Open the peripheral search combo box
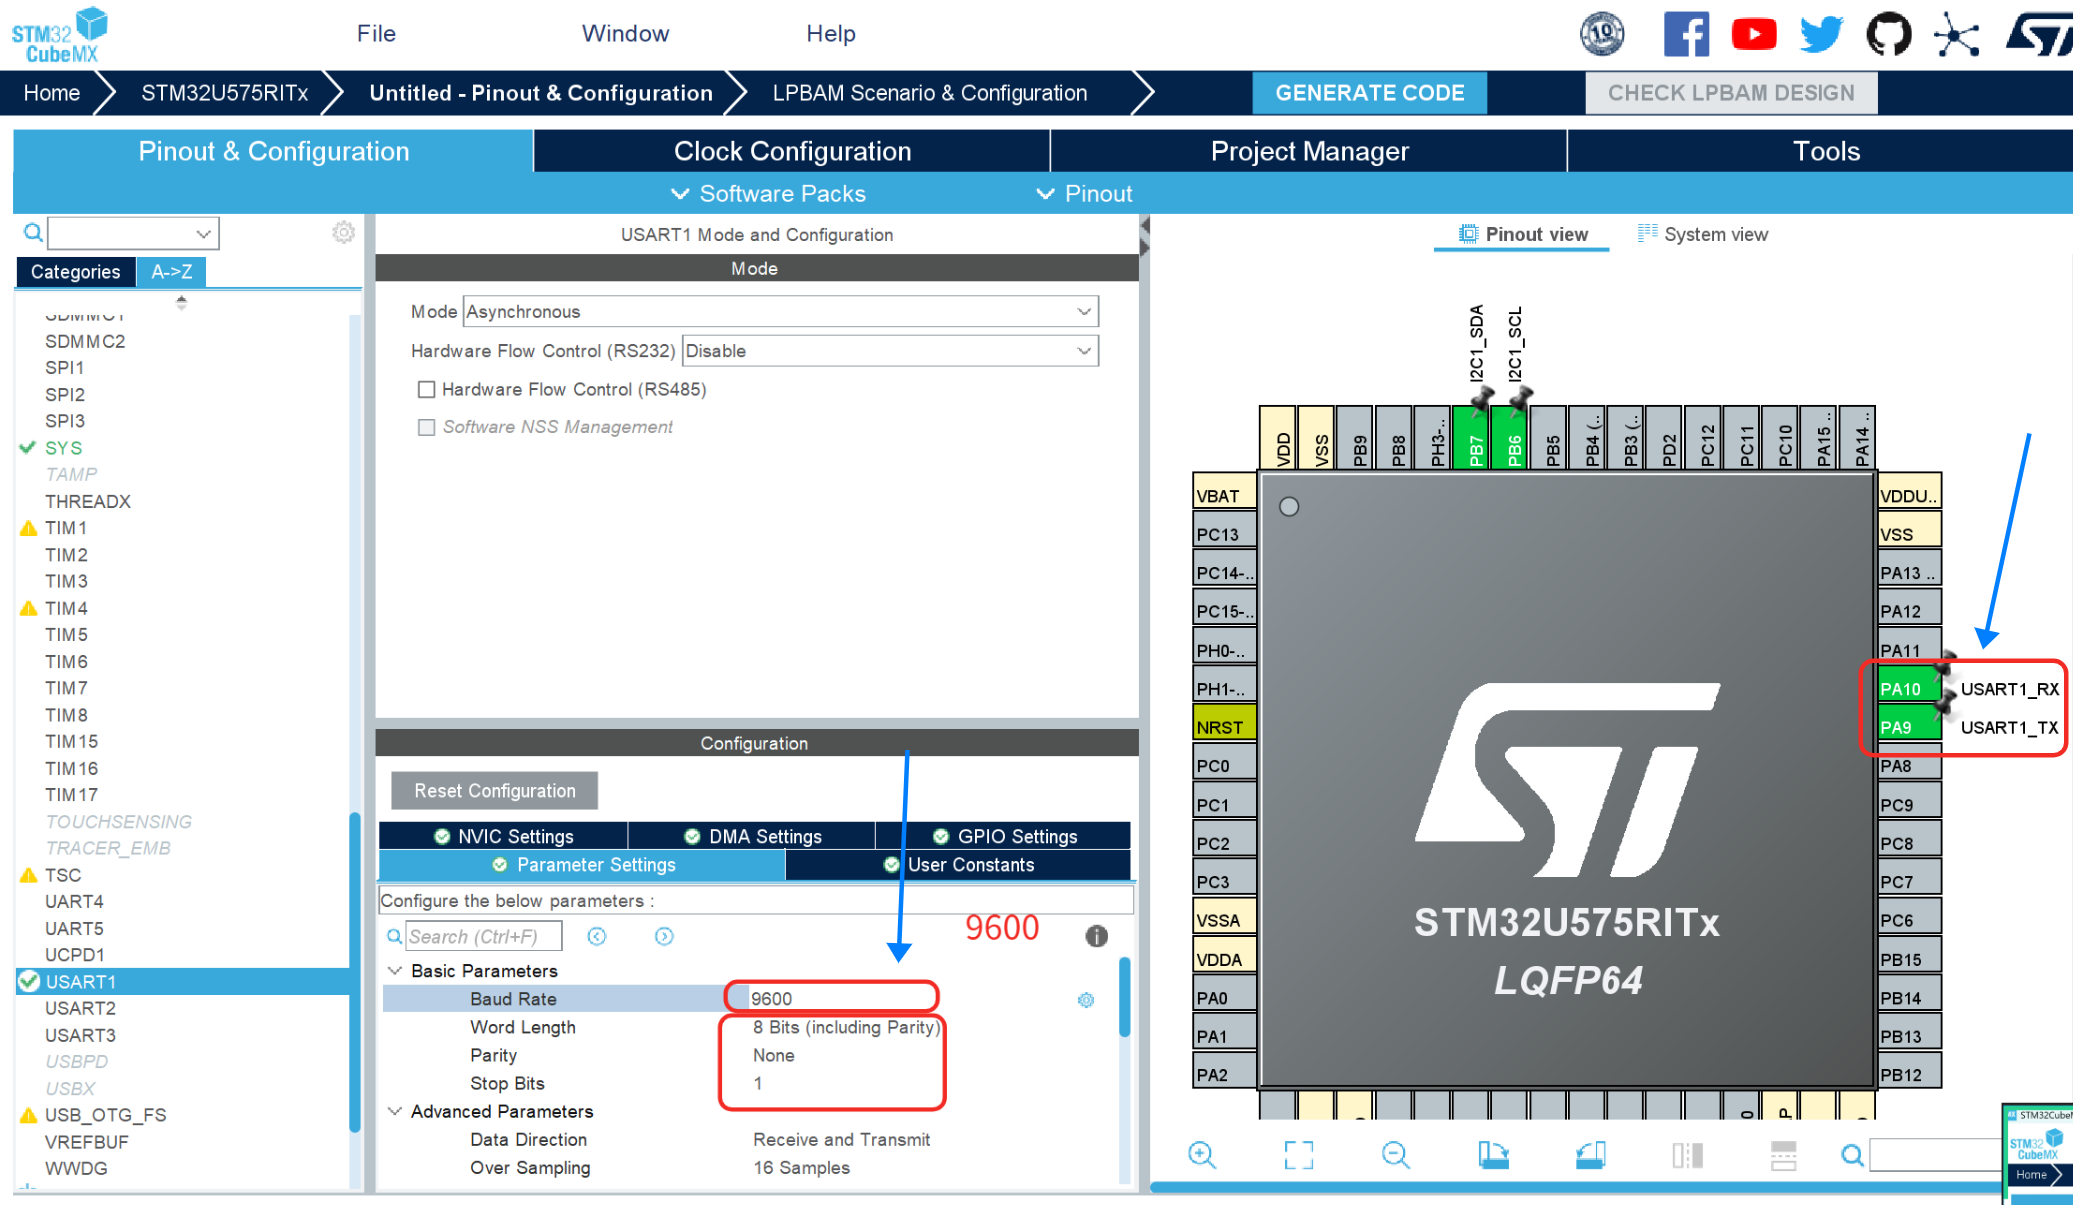Viewport: 2073px width, 1205px height. click(133, 233)
